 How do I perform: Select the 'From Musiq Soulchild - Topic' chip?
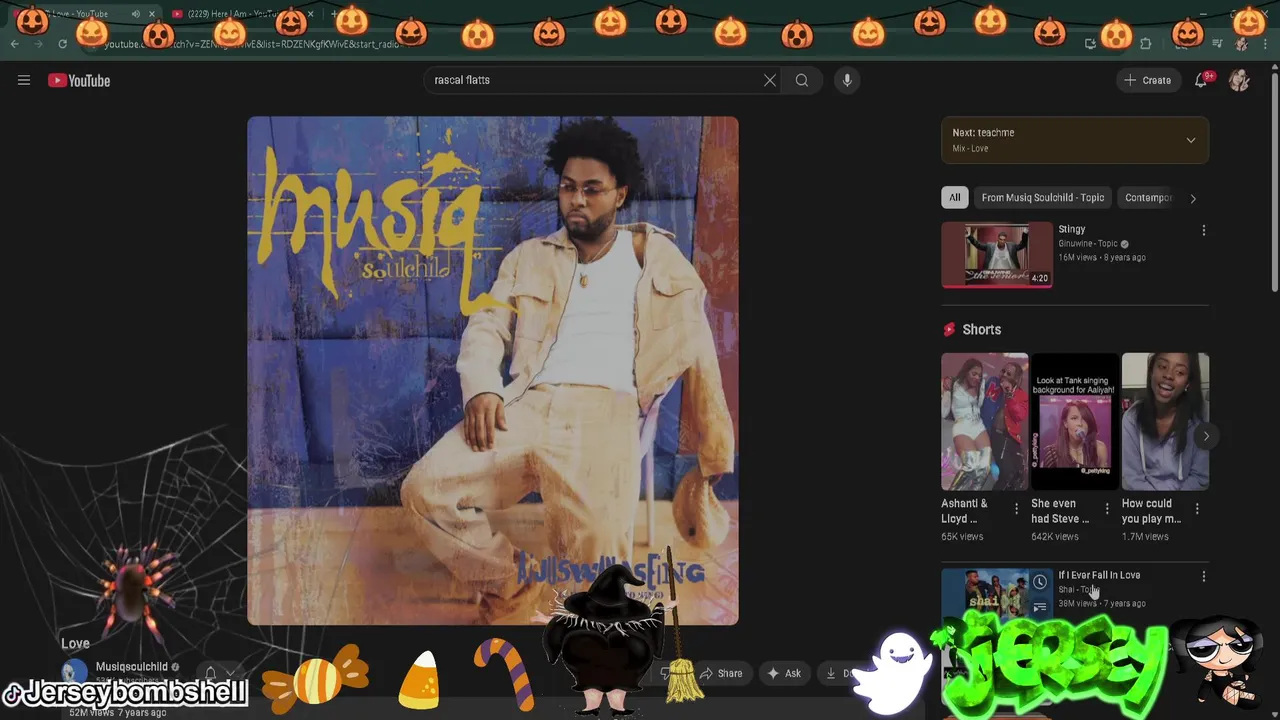pos(1043,197)
